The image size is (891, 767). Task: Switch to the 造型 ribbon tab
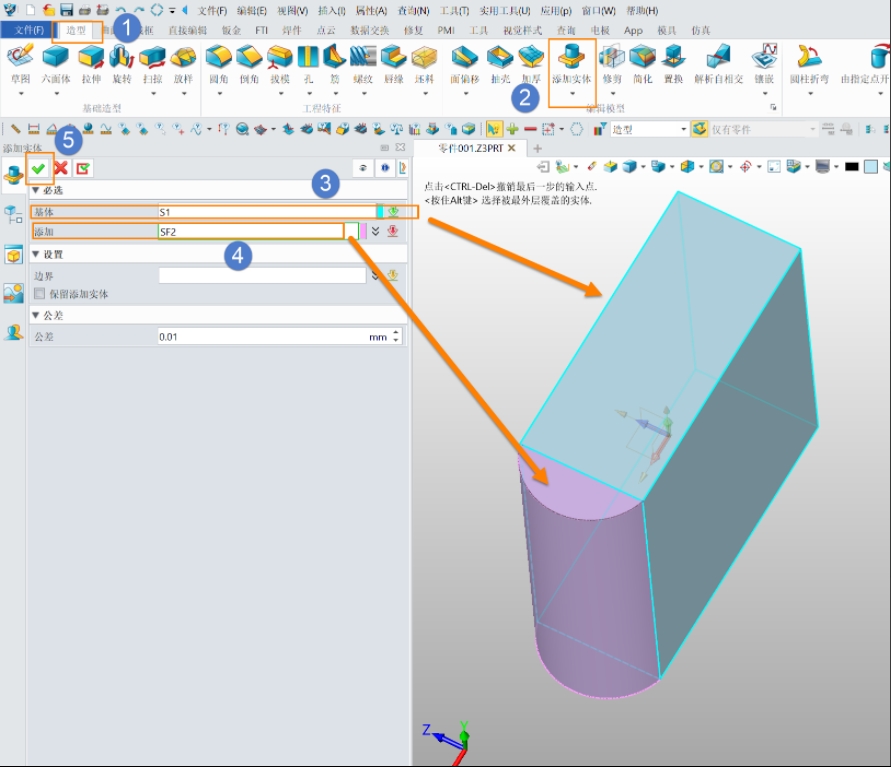pyautogui.click(x=76, y=30)
